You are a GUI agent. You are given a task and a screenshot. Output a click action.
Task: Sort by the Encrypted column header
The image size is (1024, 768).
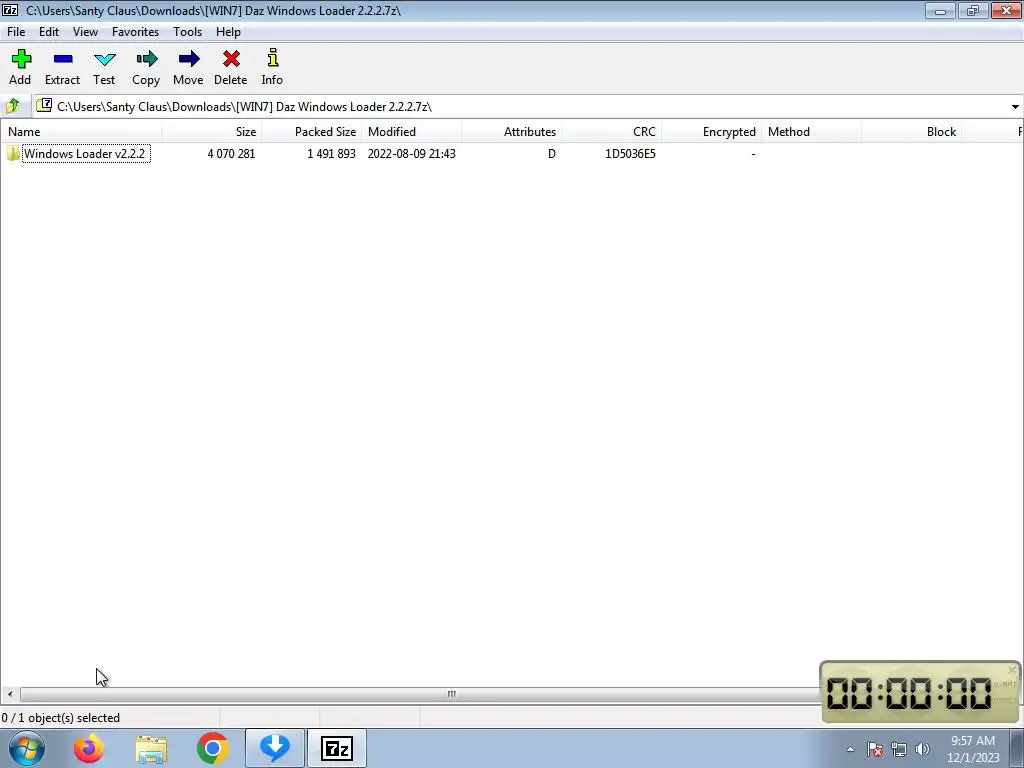tap(711, 131)
